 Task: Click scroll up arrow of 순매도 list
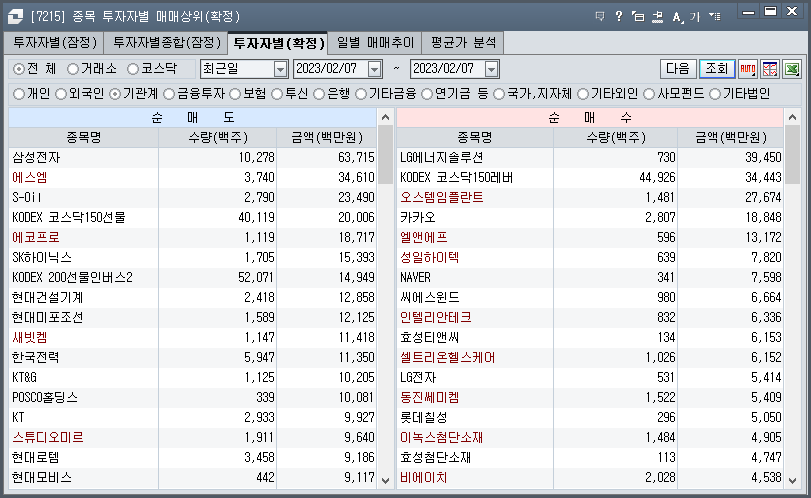pos(385,117)
